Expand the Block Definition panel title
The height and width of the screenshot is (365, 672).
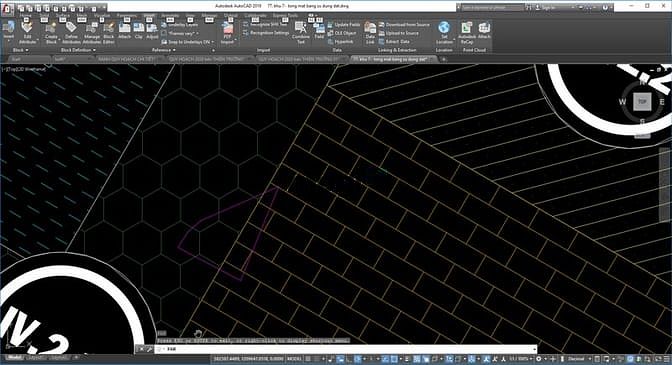[78, 50]
